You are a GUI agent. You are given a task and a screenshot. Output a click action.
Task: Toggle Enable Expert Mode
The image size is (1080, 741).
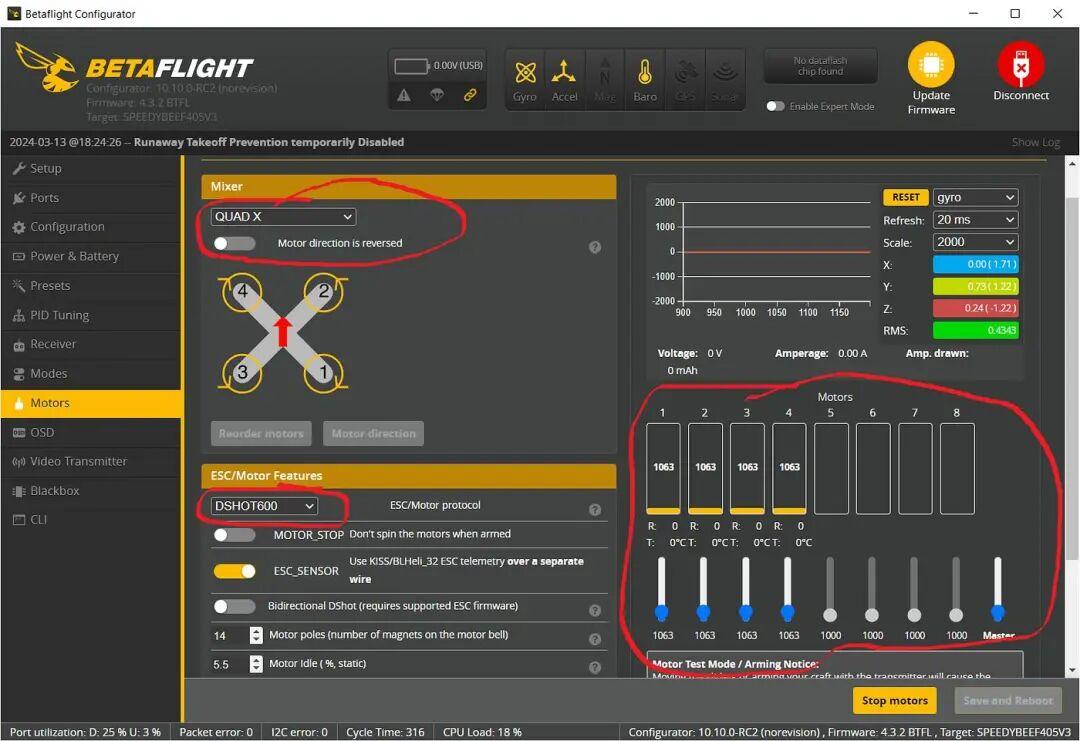pyautogui.click(x=776, y=106)
